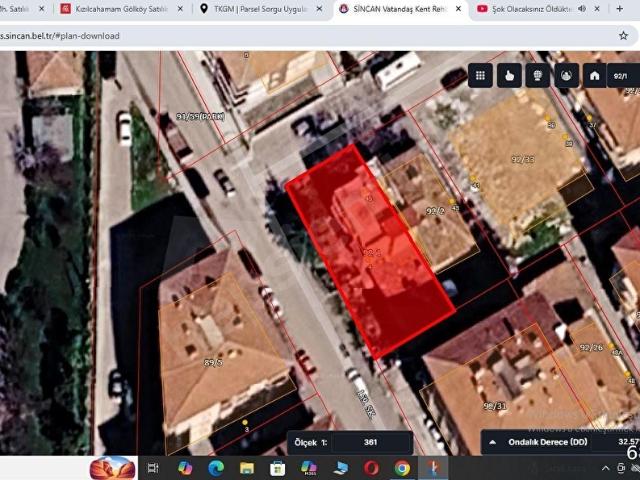Image resolution: width=640 pixels, height=480 pixels.
Task: Open the grid menu icon on map toolbar
Action: (x=480, y=76)
